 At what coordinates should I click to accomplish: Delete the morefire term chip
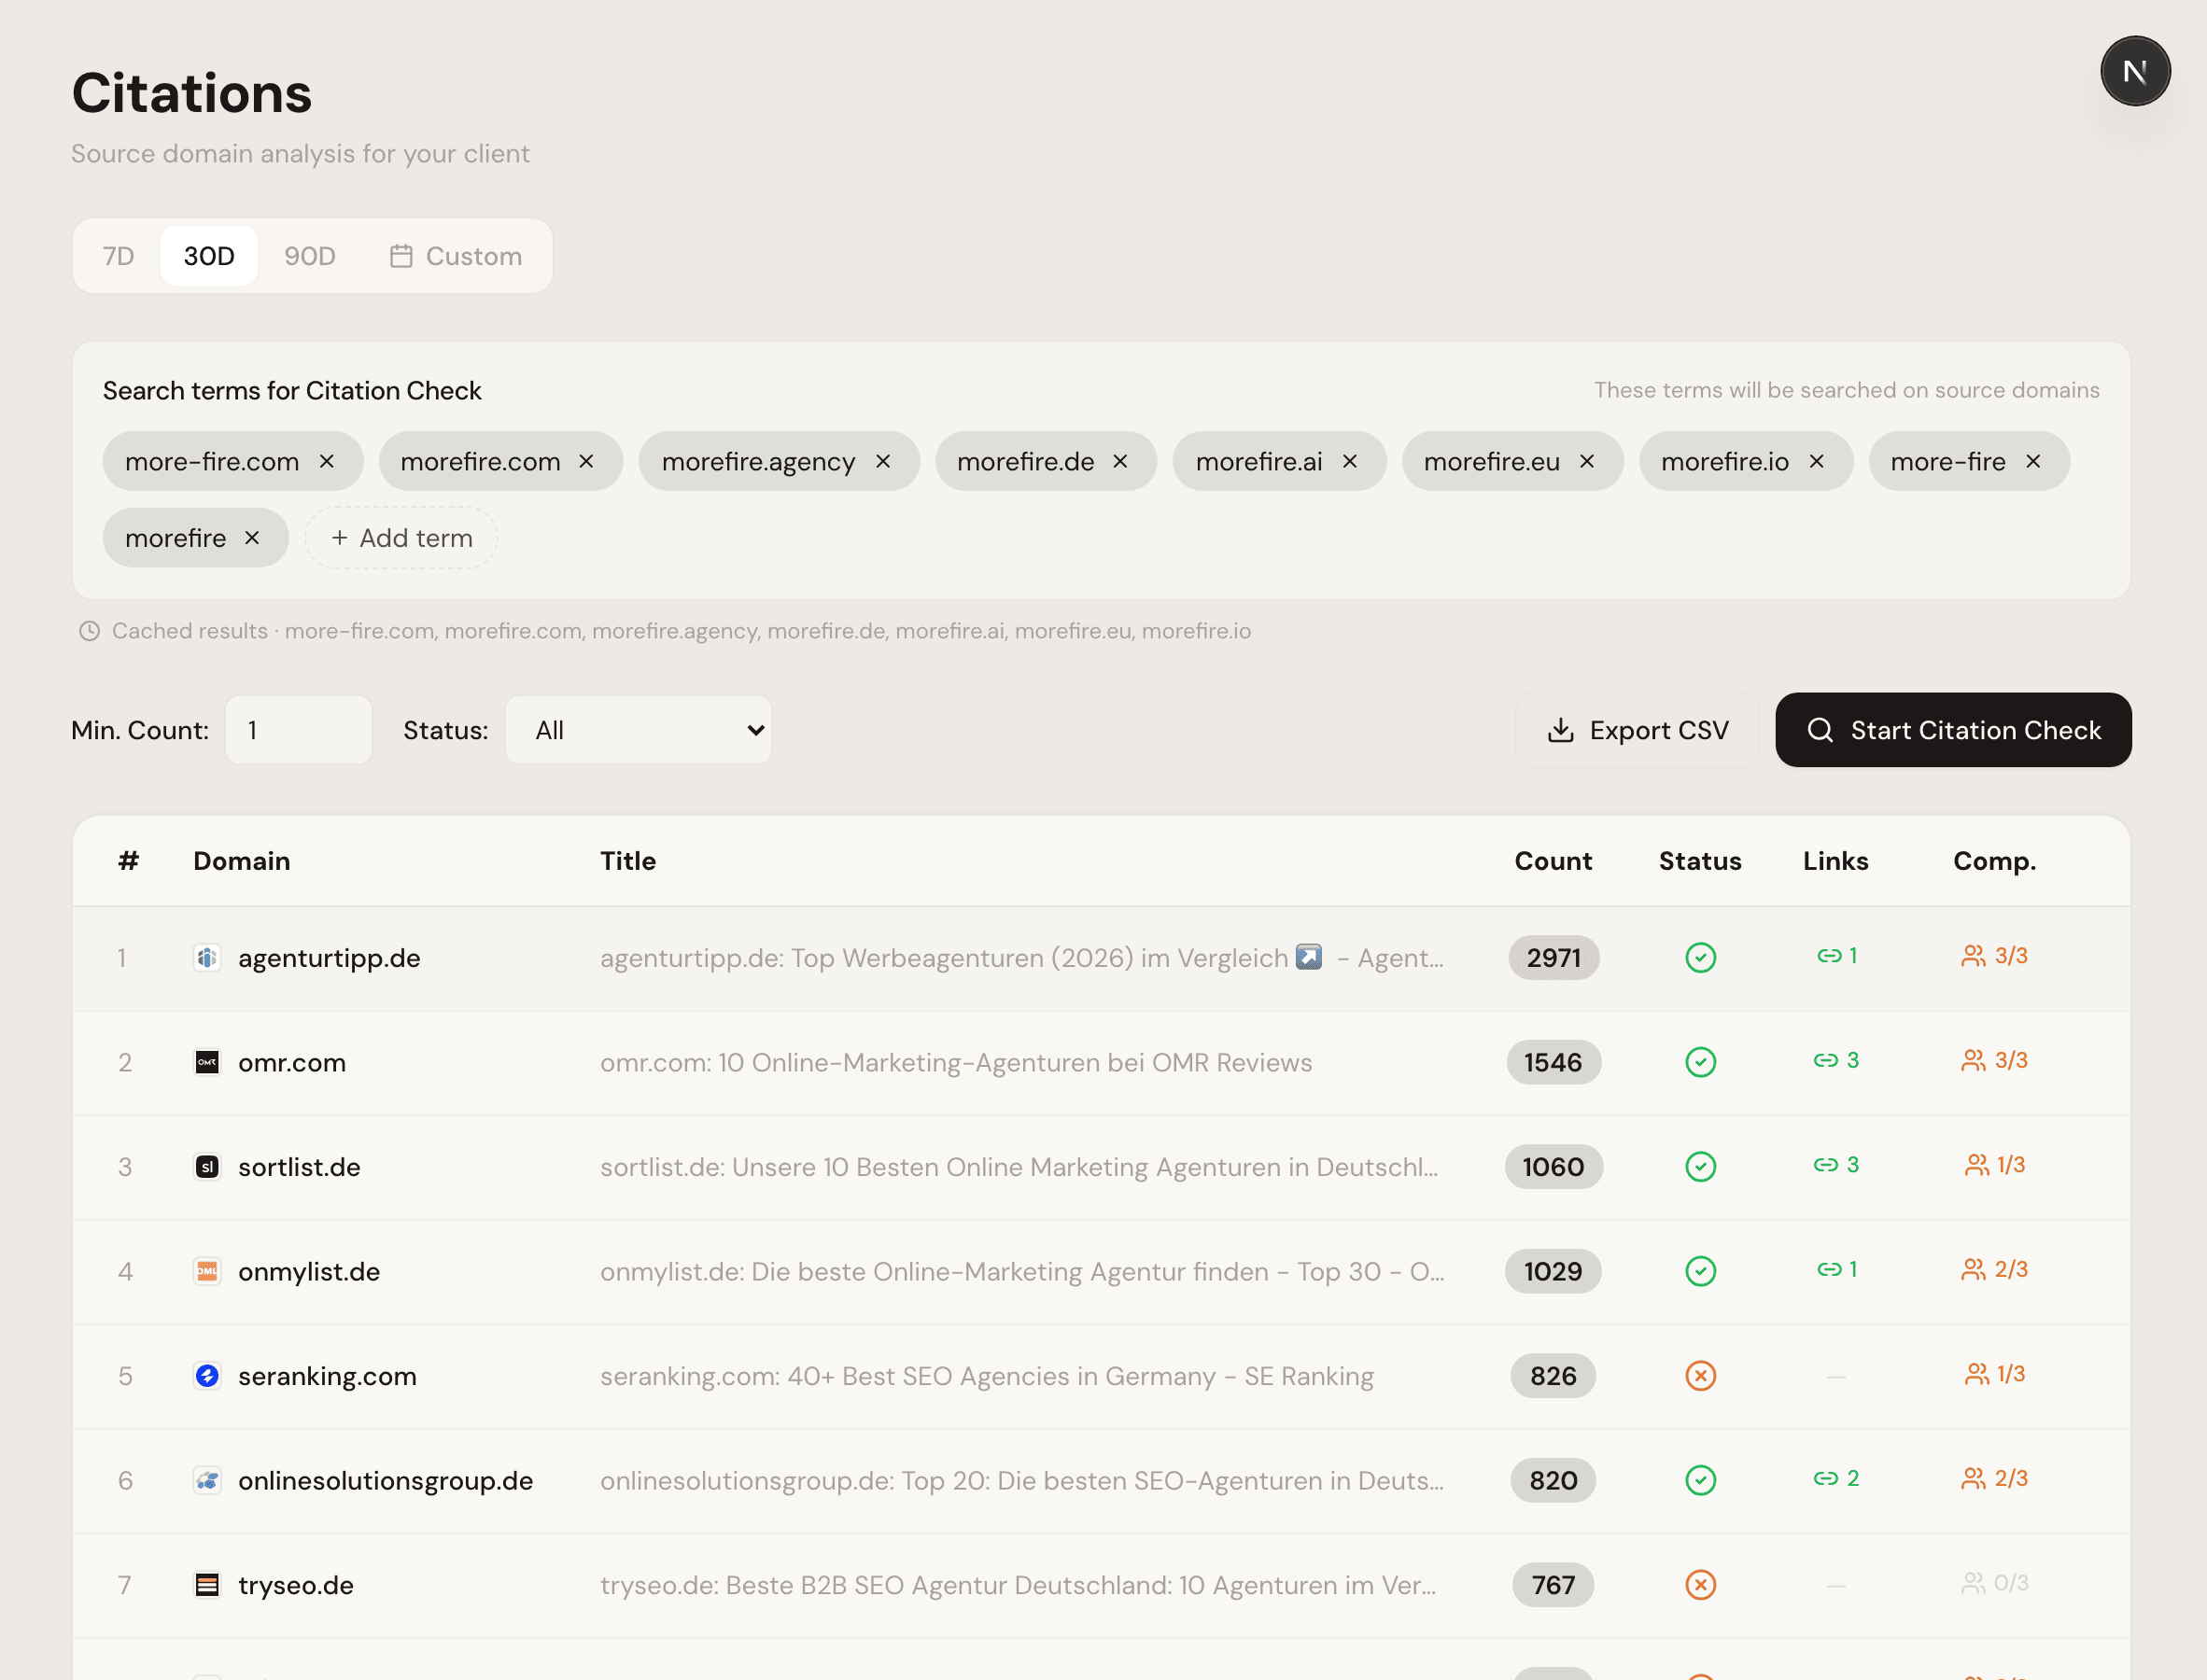coord(252,538)
